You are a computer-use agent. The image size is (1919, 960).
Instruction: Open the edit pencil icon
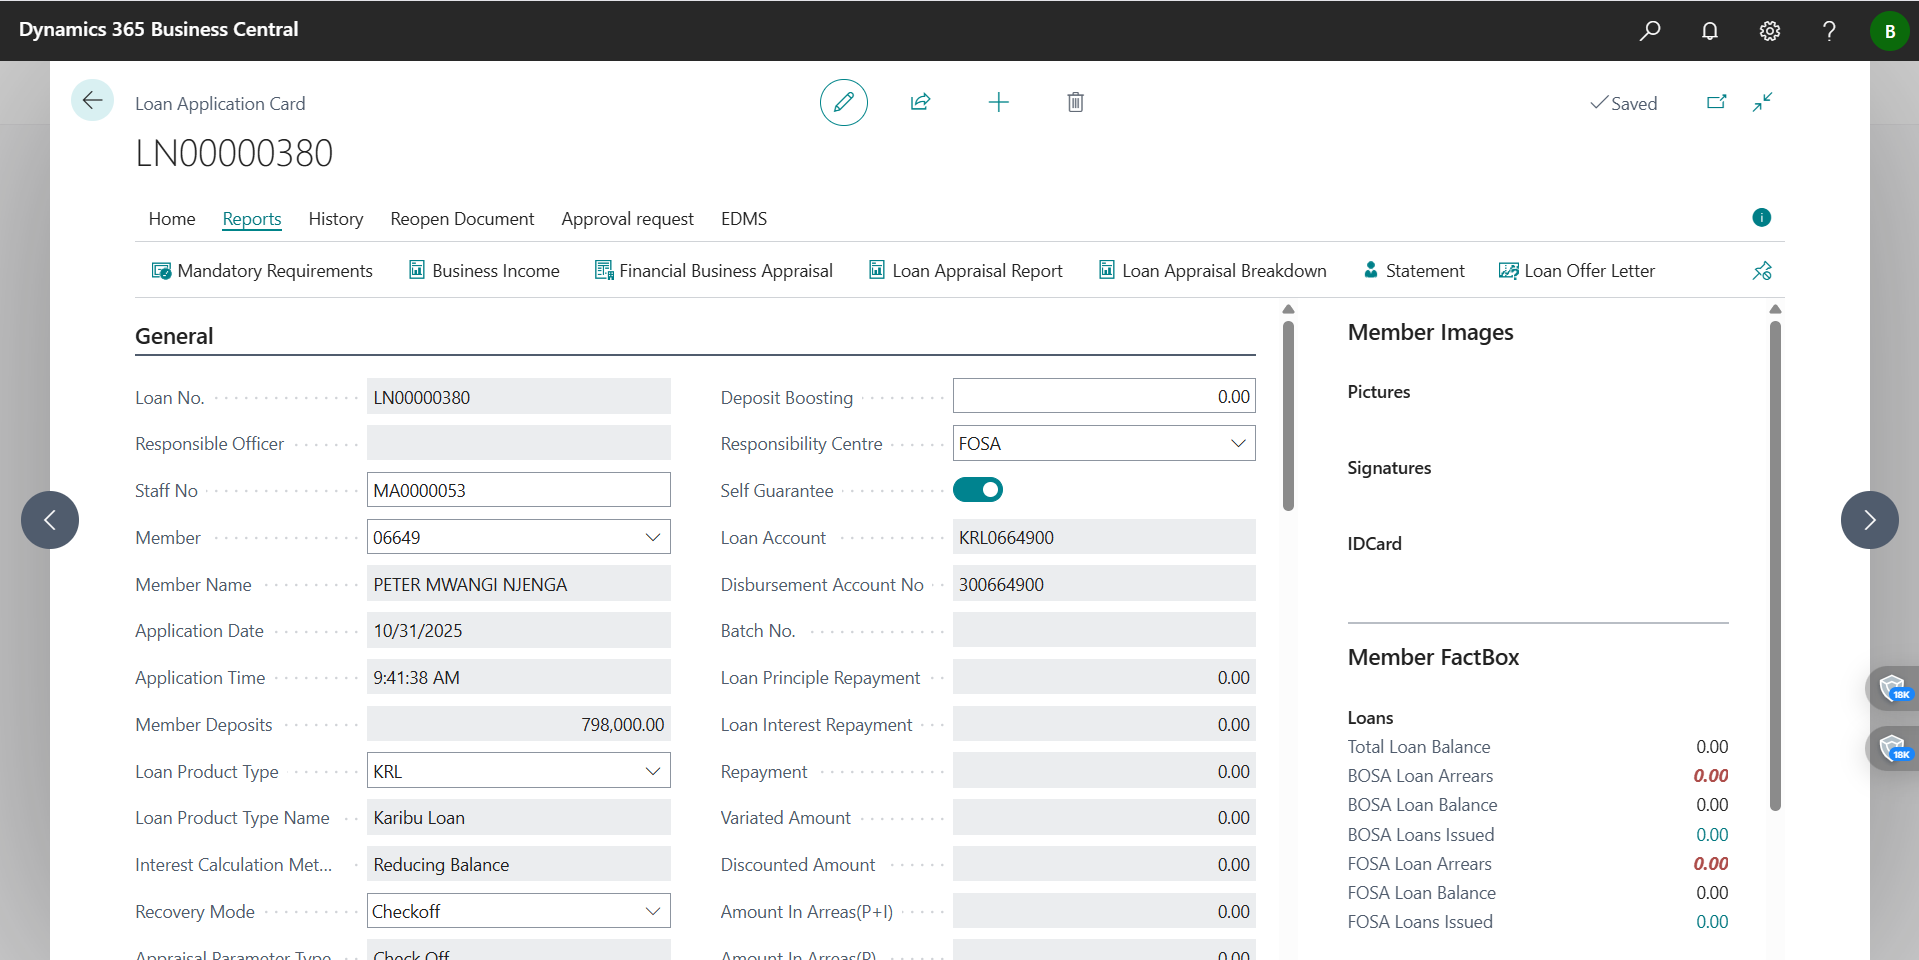843,102
